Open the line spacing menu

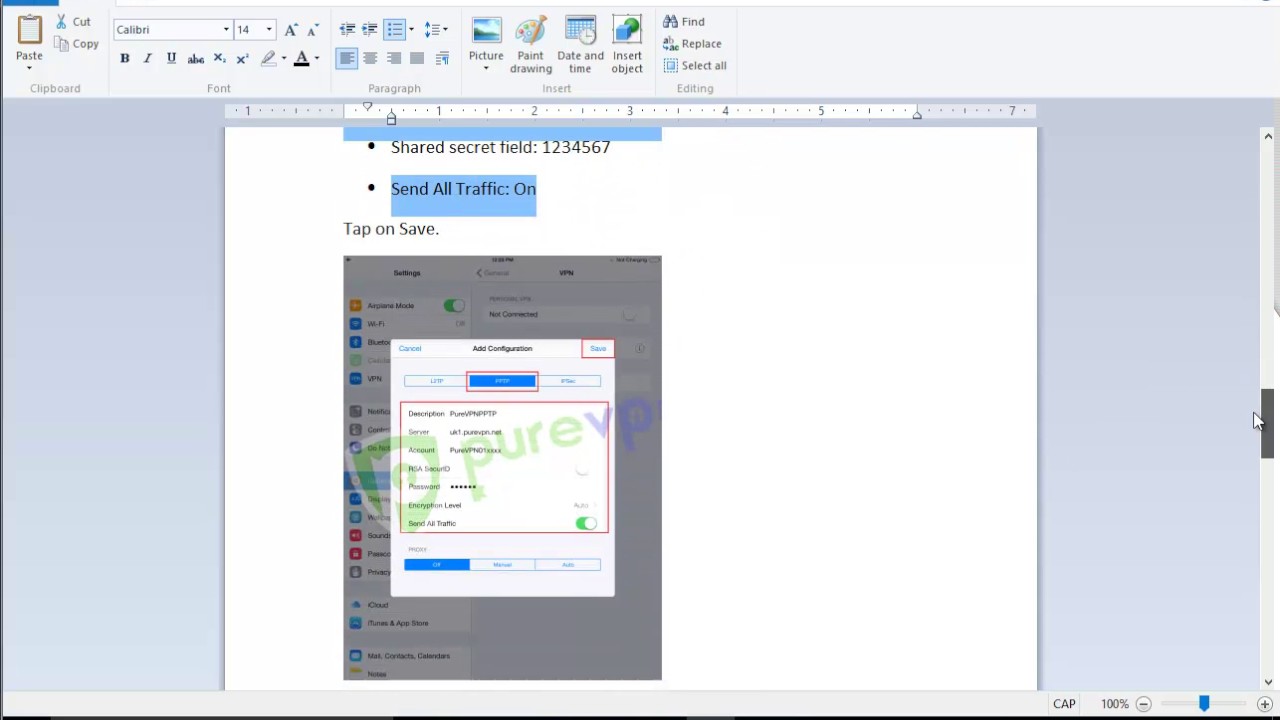pyautogui.click(x=436, y=30)
